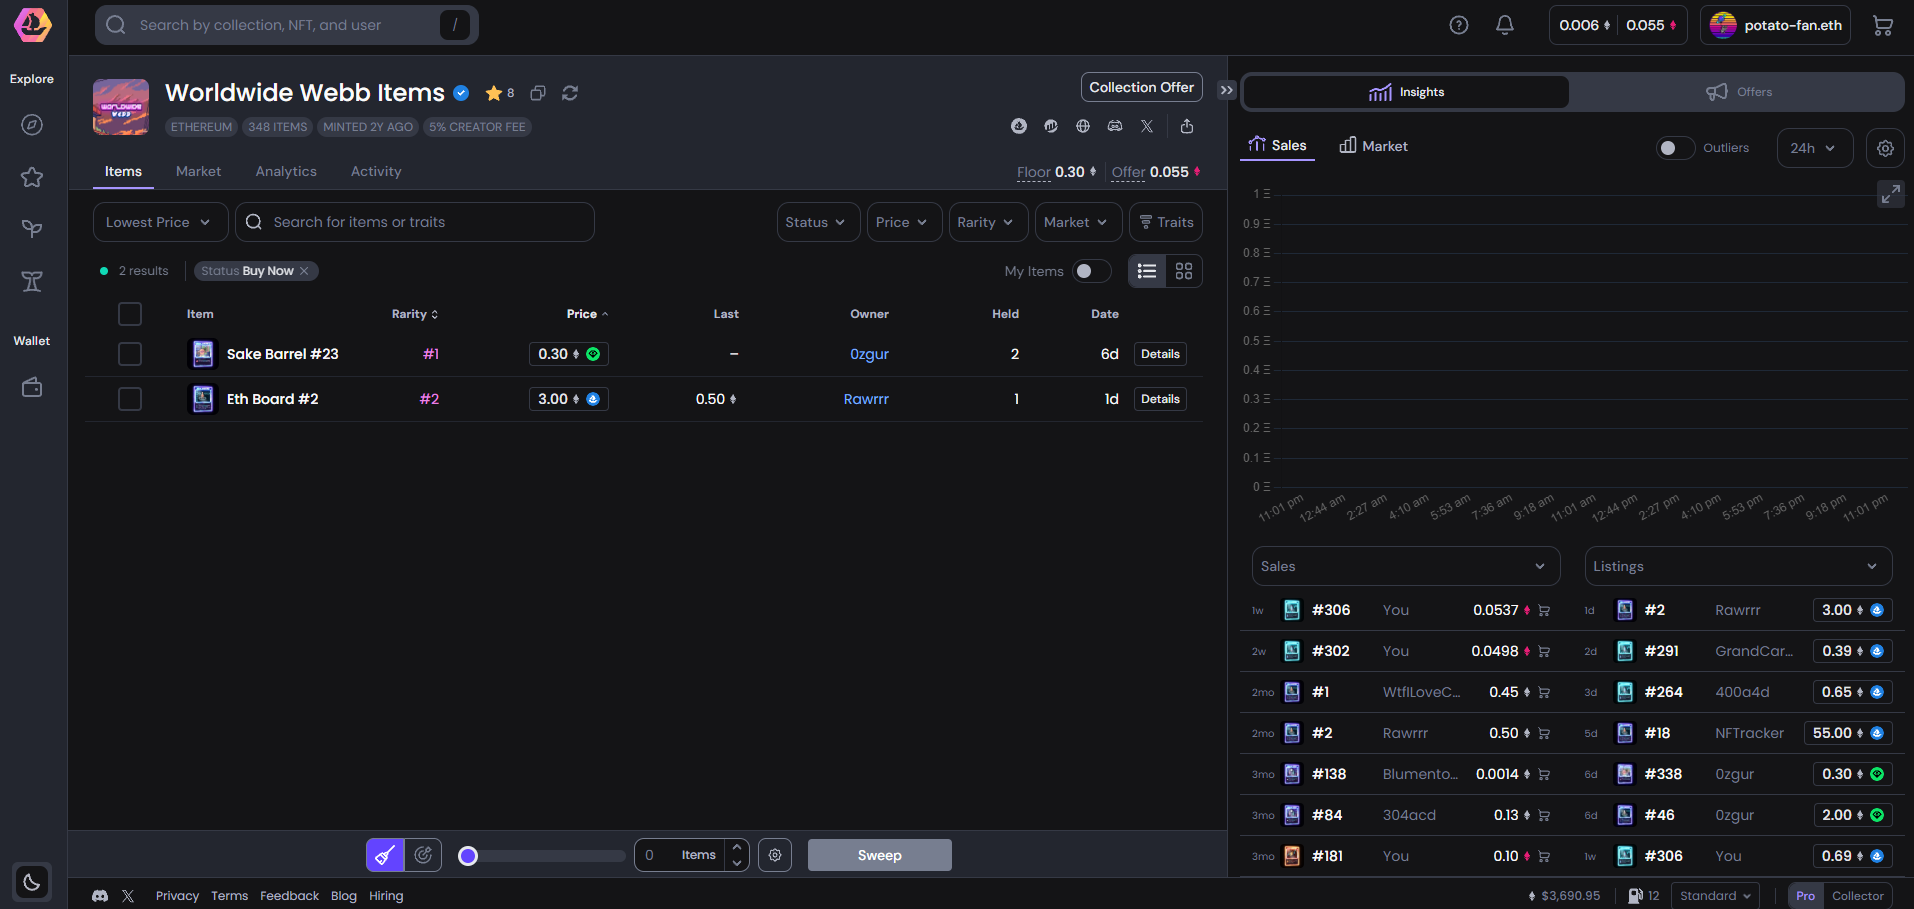Open the Price filter dropdown

(x=904, y=222)
